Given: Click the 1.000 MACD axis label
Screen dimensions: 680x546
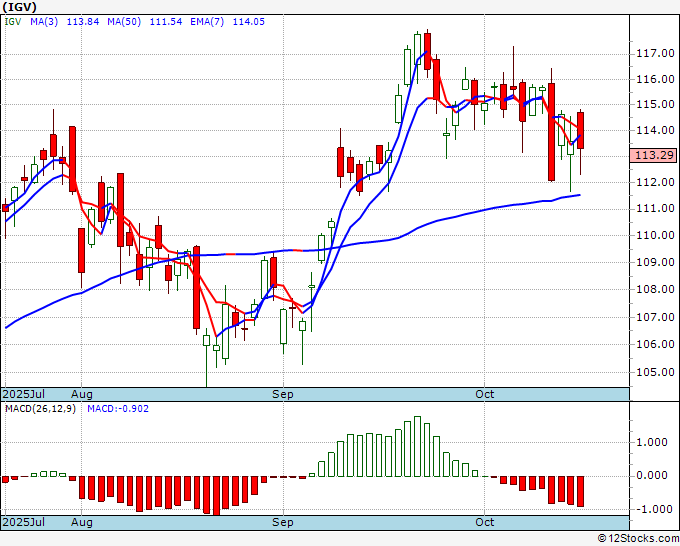Looking at the screenshot, I should [x=652, y=442].
